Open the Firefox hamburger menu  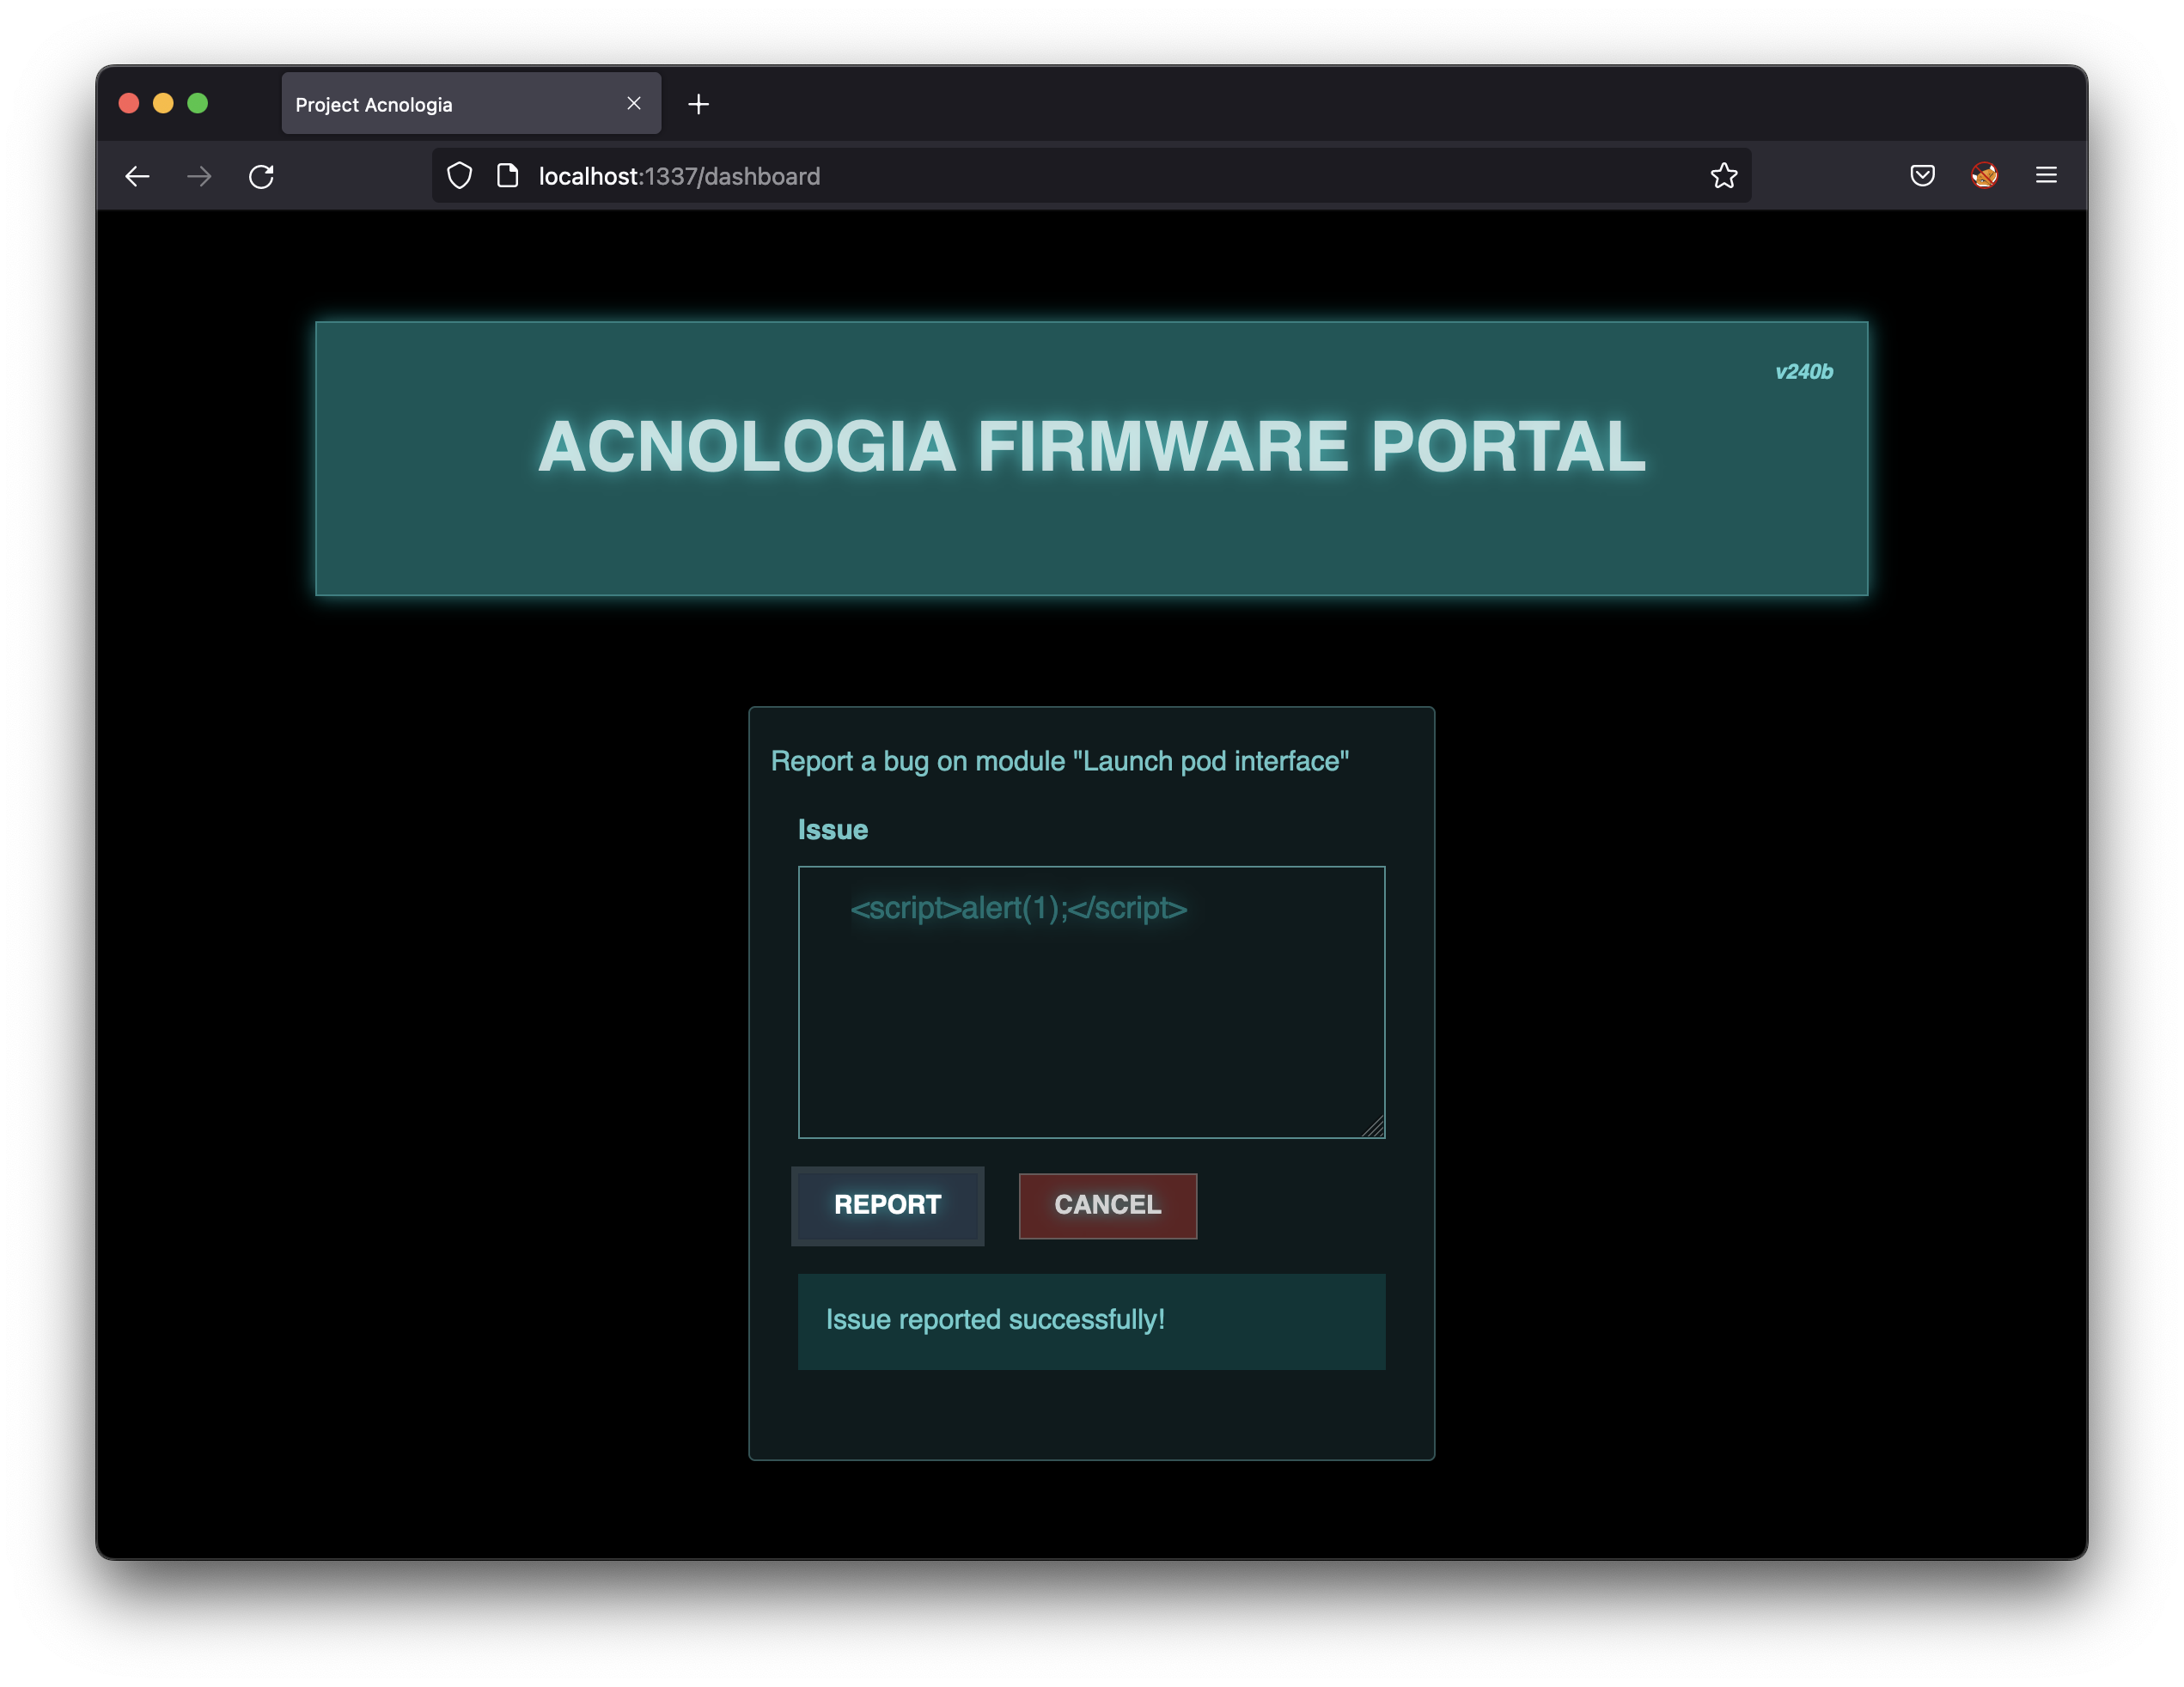click(x=2046, y=176)
